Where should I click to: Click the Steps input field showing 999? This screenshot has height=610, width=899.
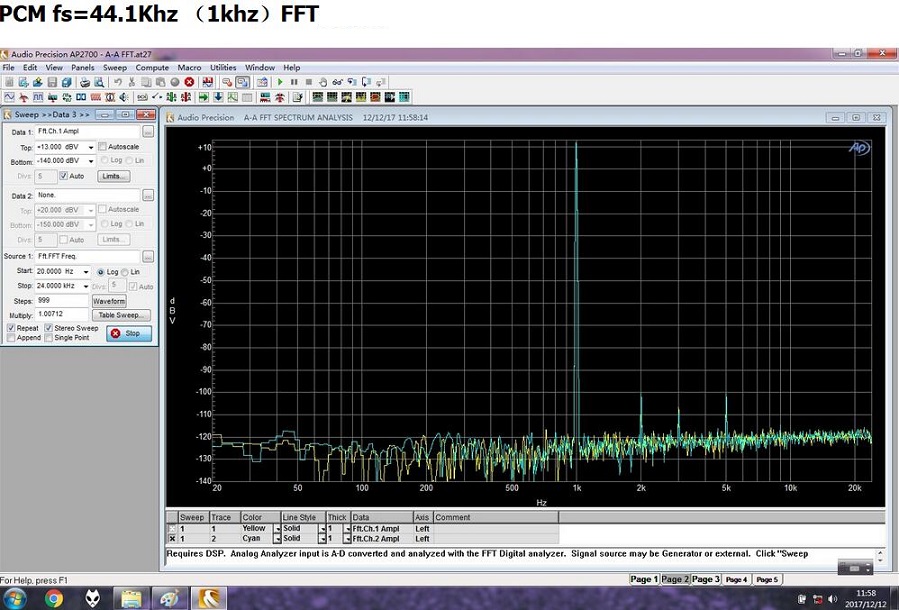(62, 301)
